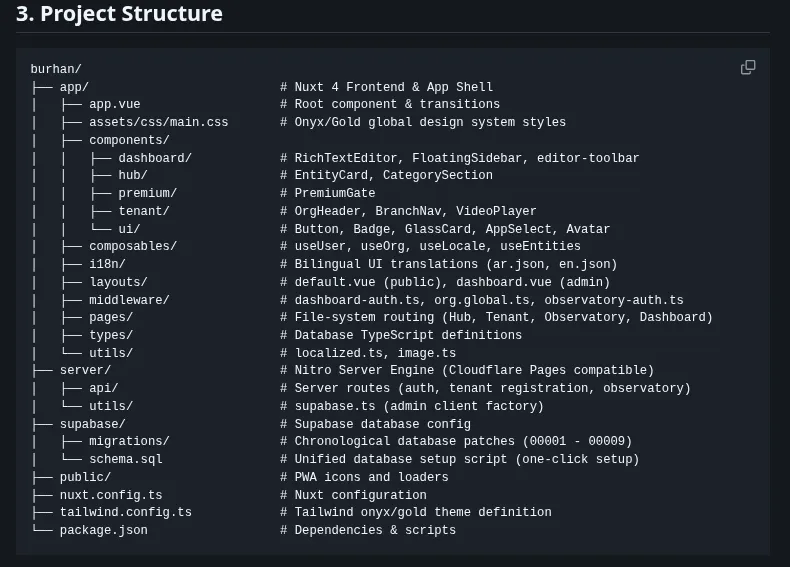Click comment "# PremiumGate"
The image size is (790, 567).
pos(328,194)
